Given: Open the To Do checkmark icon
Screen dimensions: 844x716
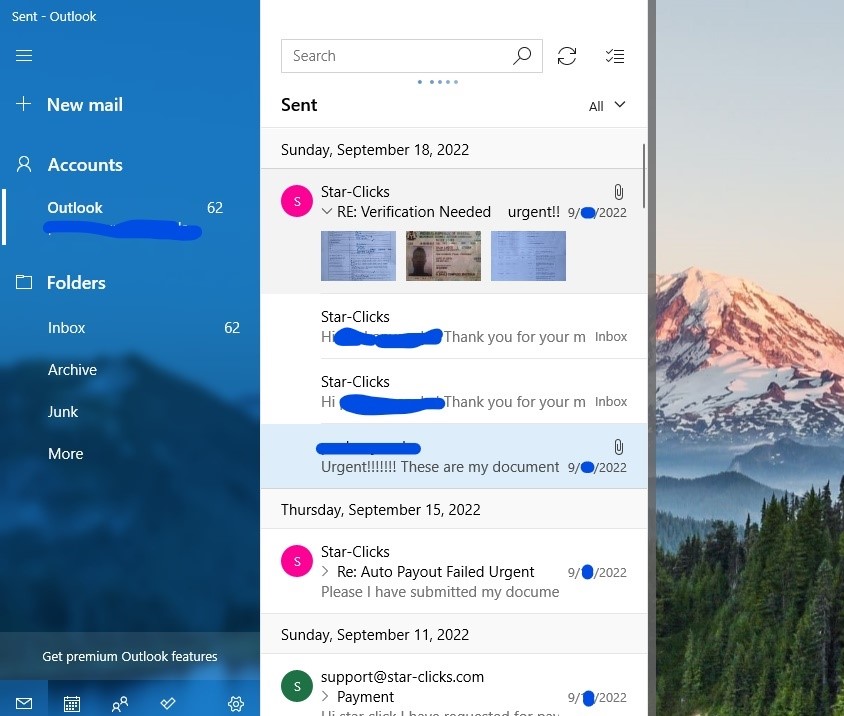Looking at the screenshot, I should coord(168,703).
